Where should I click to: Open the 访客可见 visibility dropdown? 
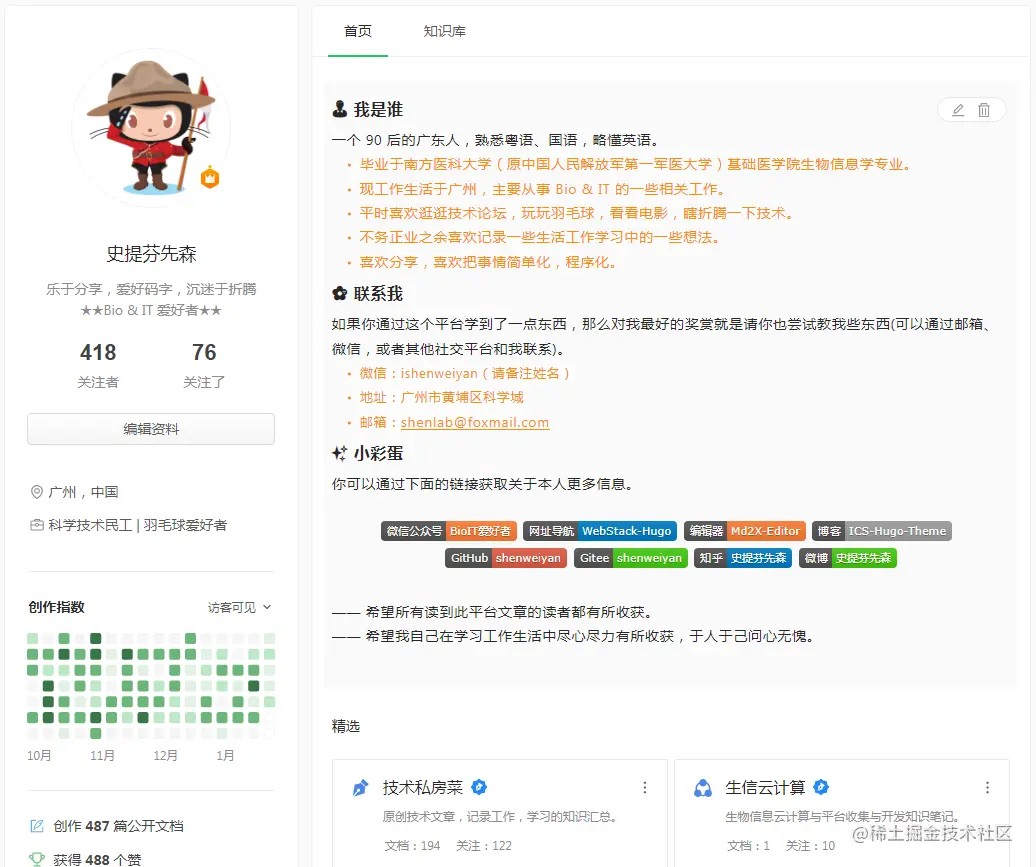239,607
